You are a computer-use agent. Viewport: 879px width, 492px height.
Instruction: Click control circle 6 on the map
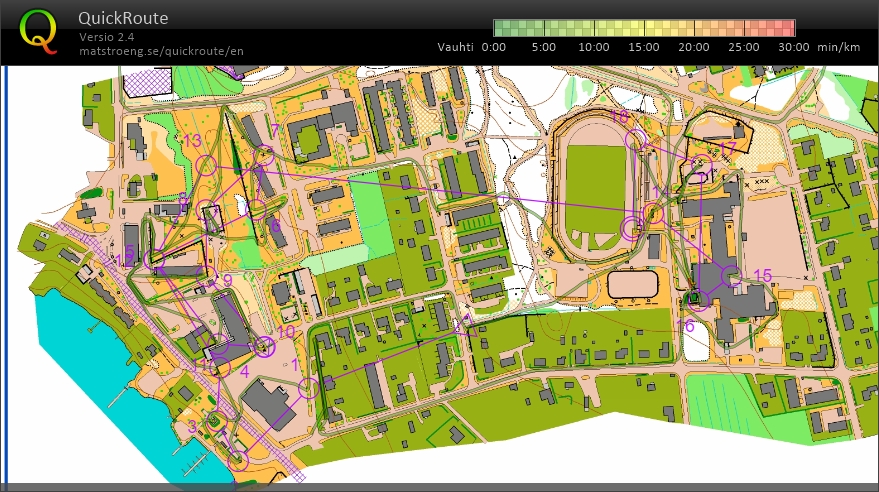(x=256, y=210)
